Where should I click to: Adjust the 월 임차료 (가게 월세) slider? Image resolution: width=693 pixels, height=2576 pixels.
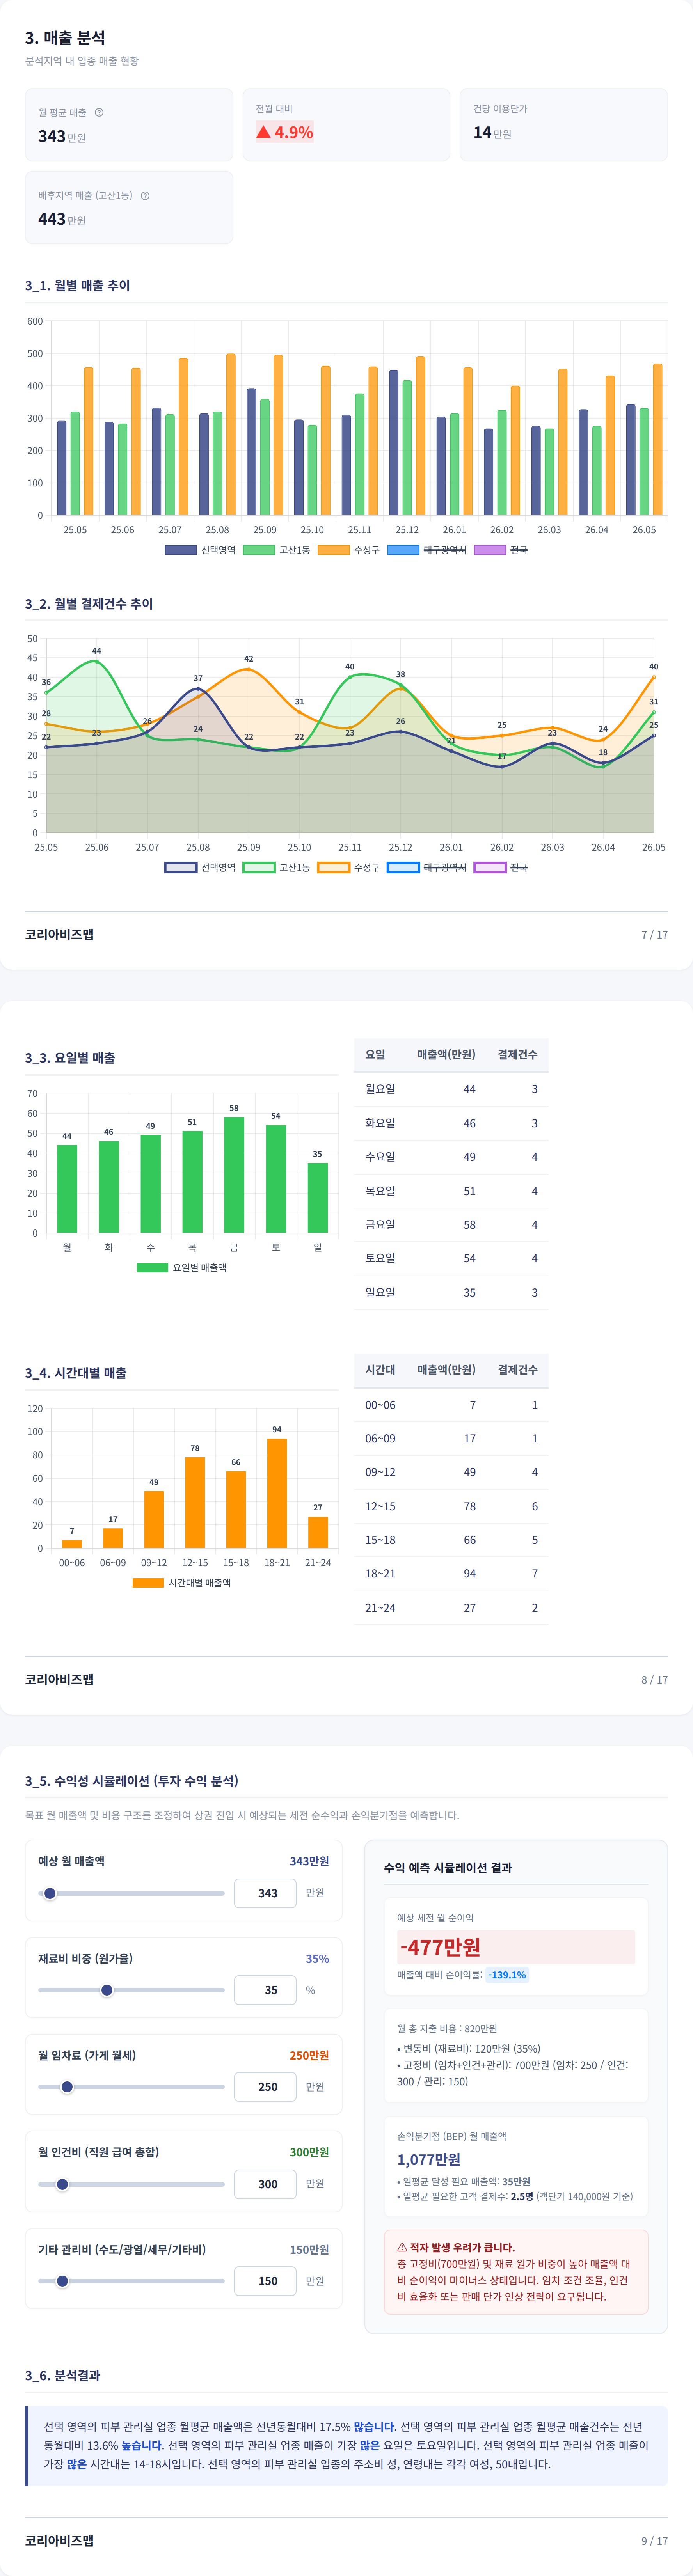point(131,2087)
